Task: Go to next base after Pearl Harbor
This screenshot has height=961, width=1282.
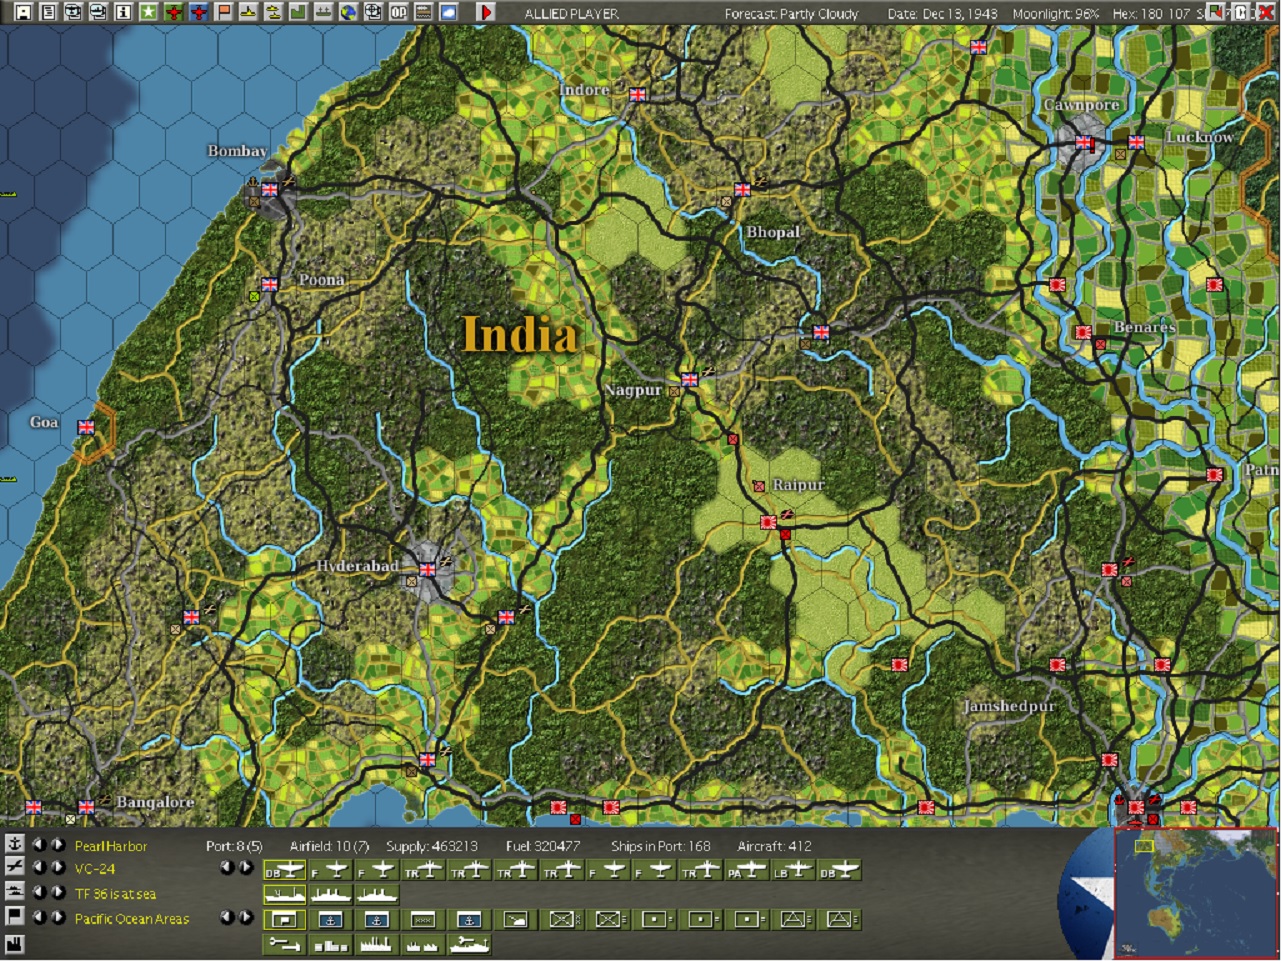Action: [x=58, y=845]
